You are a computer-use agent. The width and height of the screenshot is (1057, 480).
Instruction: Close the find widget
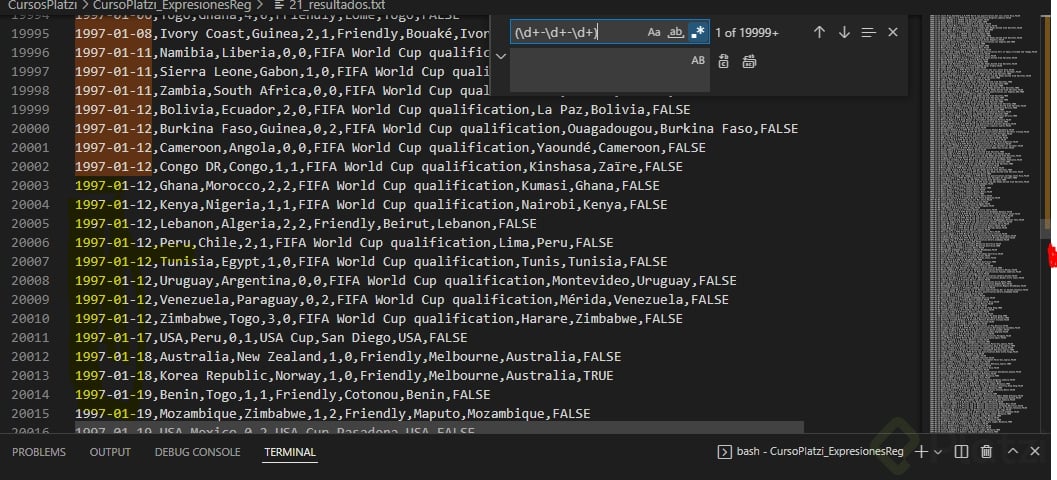pos(893,32)
